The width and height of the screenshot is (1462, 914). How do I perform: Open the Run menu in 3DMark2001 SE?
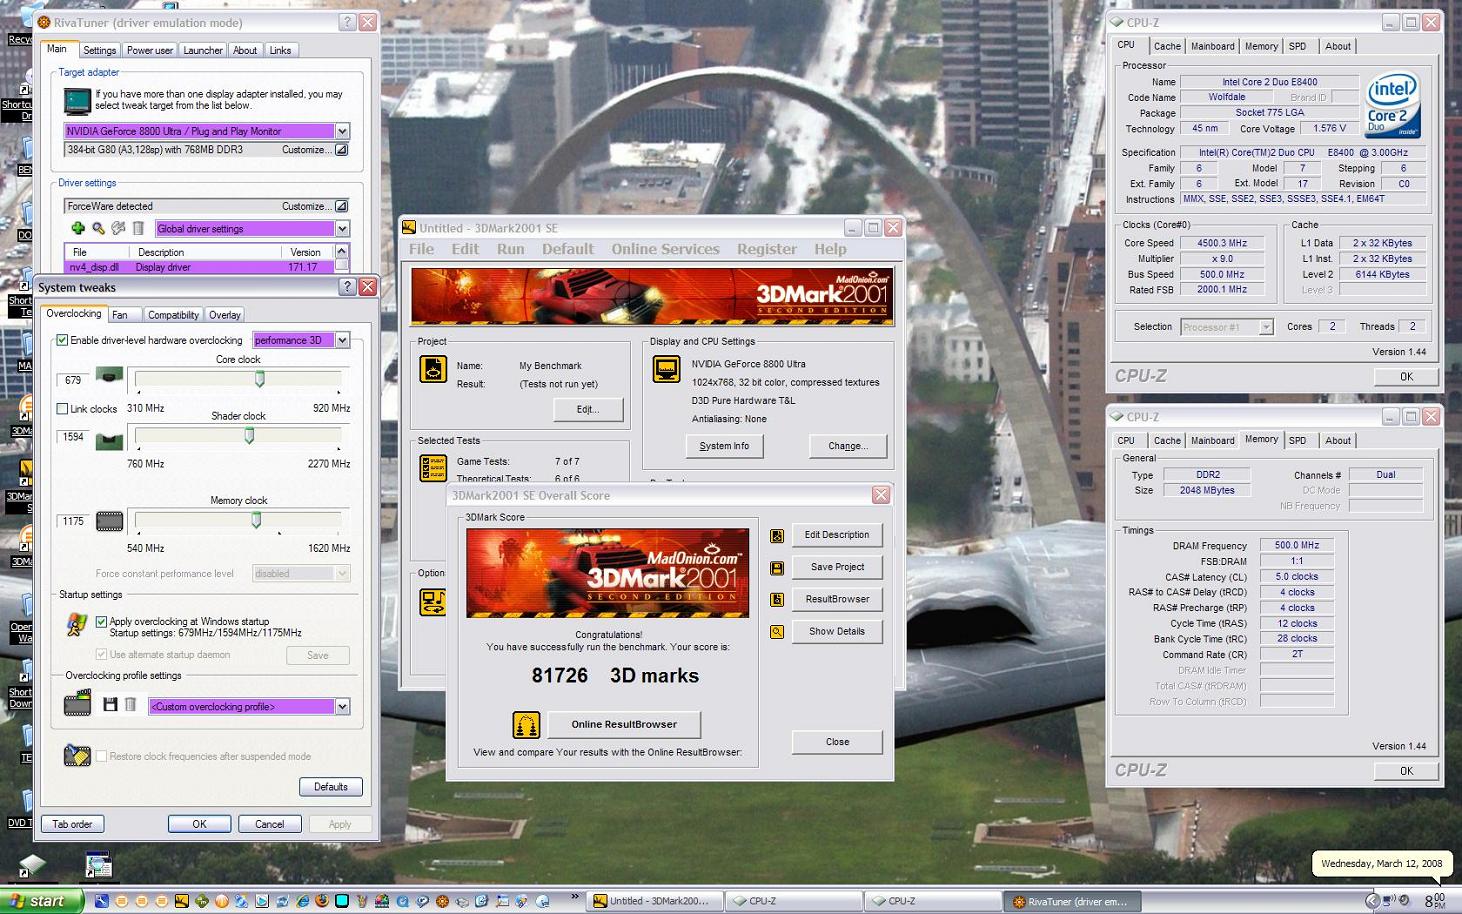pyautogui.click(x=510, y=249)
